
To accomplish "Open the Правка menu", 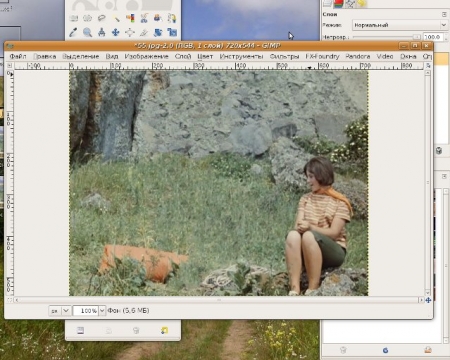I will (45, 56).
